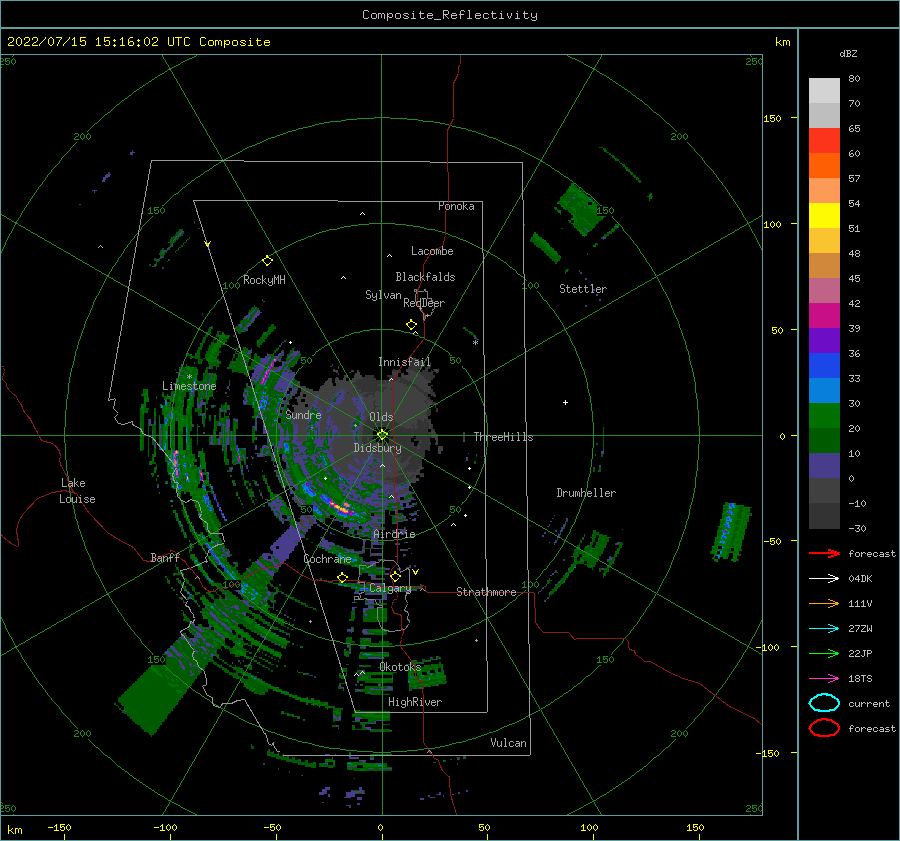This screenshot has height=841, width=900.
Task: Click the Sylvan label
Action: pos(383,295)
